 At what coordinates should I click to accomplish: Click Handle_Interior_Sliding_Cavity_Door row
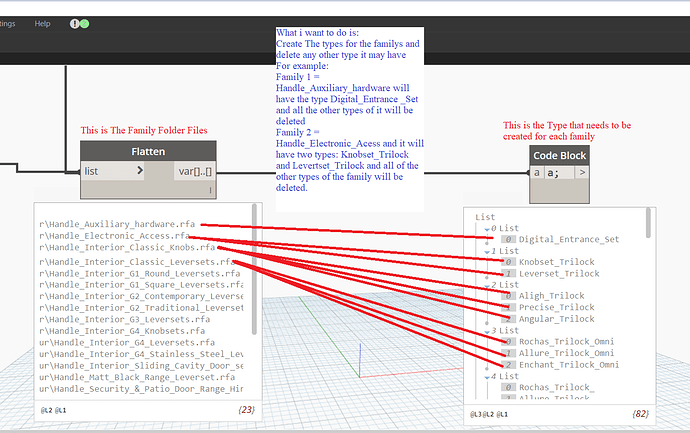pos(141,366)
